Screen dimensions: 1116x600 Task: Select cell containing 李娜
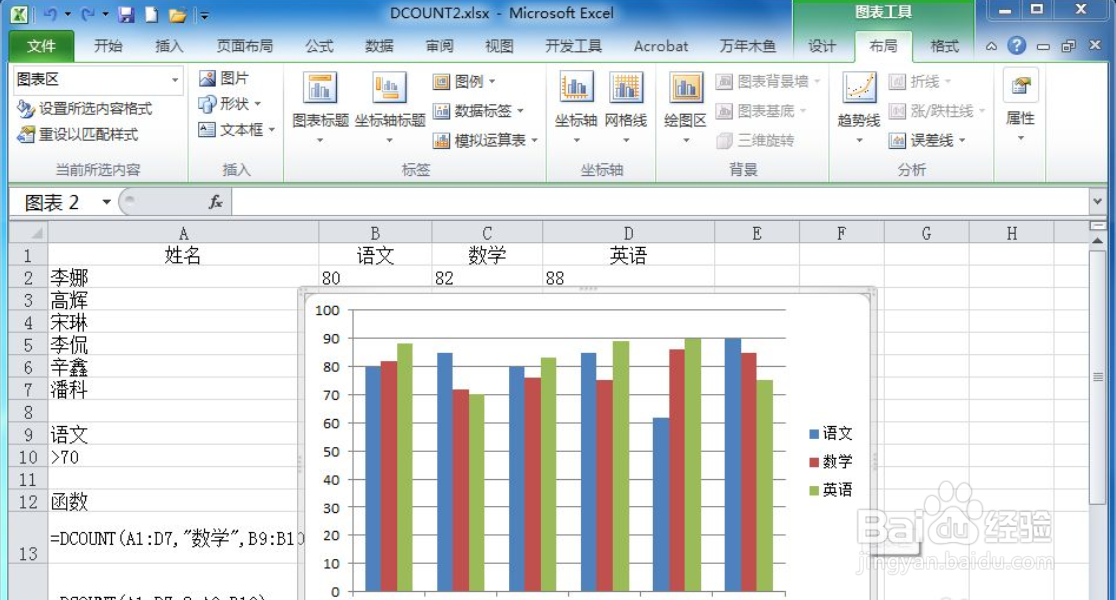(x=183, y=278)
